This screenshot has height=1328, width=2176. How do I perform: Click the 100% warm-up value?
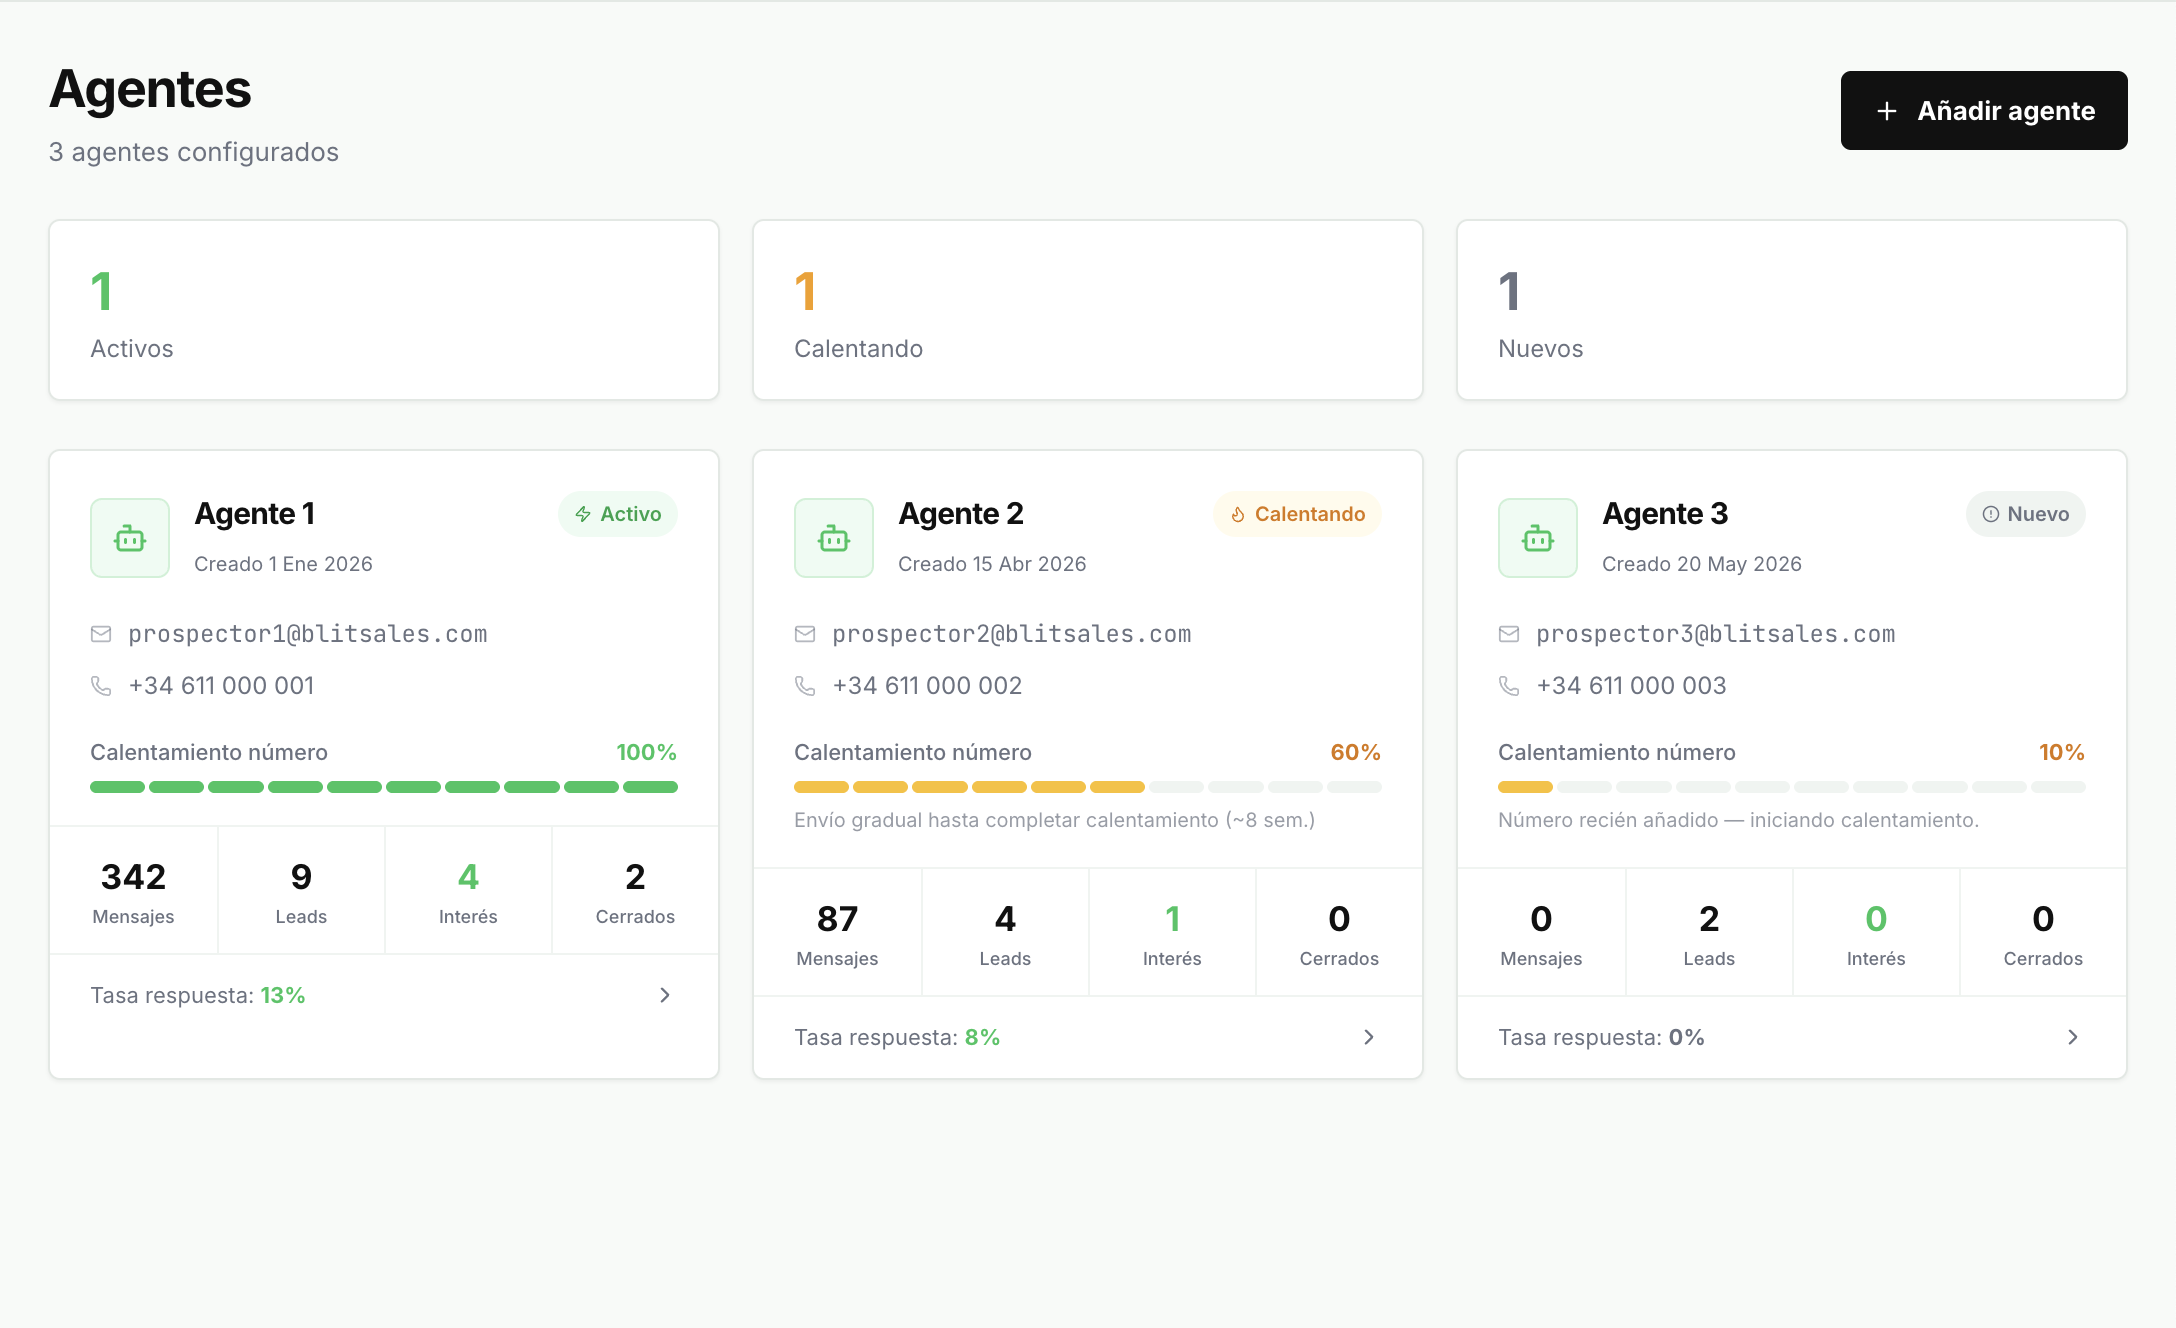(x=647, y=752)
